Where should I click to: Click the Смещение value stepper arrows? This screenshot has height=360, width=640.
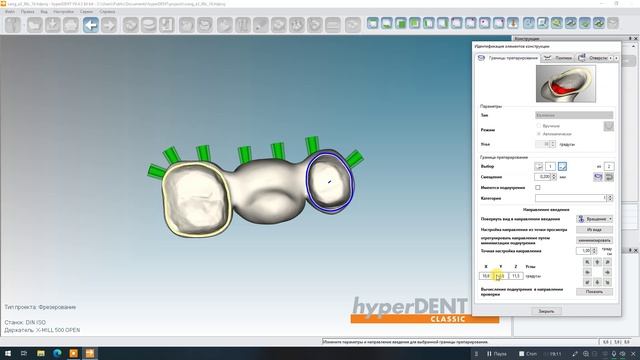(554, 177)
